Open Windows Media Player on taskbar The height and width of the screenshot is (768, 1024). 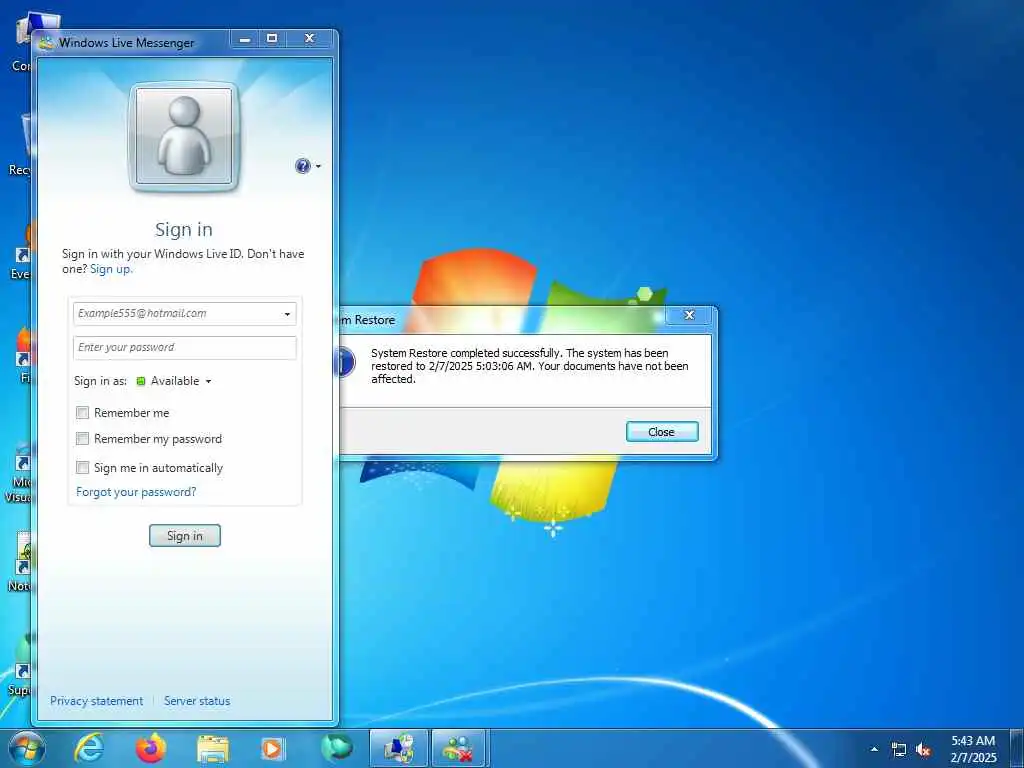coord(272,749)
